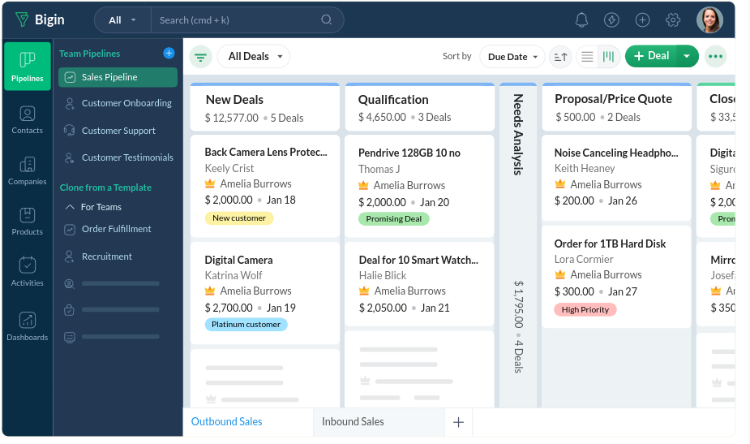The height and width of the screenshot is (444, 750).
Task: Open the Due Date sort dropdown
Action: [x=512, y=57]
